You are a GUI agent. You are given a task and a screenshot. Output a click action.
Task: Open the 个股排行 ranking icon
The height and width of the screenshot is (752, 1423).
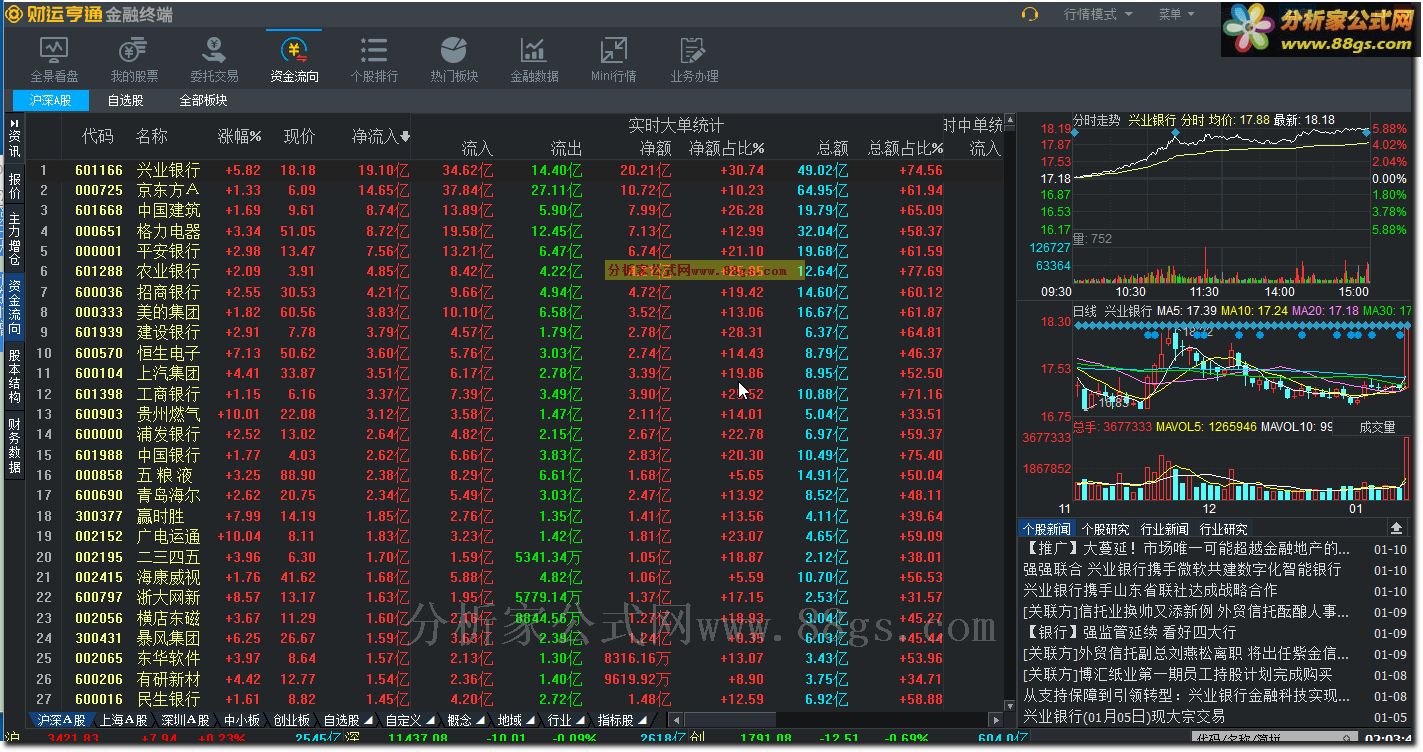374,59
